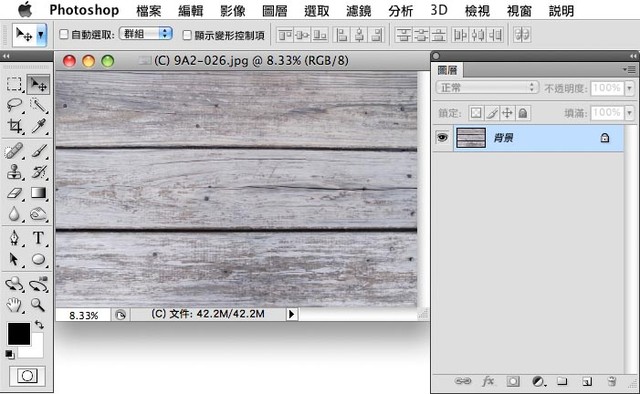Image resolution: width=640 pixels, height=394 pixels.
Task: Select the 3D Orbit camera tool
Action: point(38,284)
